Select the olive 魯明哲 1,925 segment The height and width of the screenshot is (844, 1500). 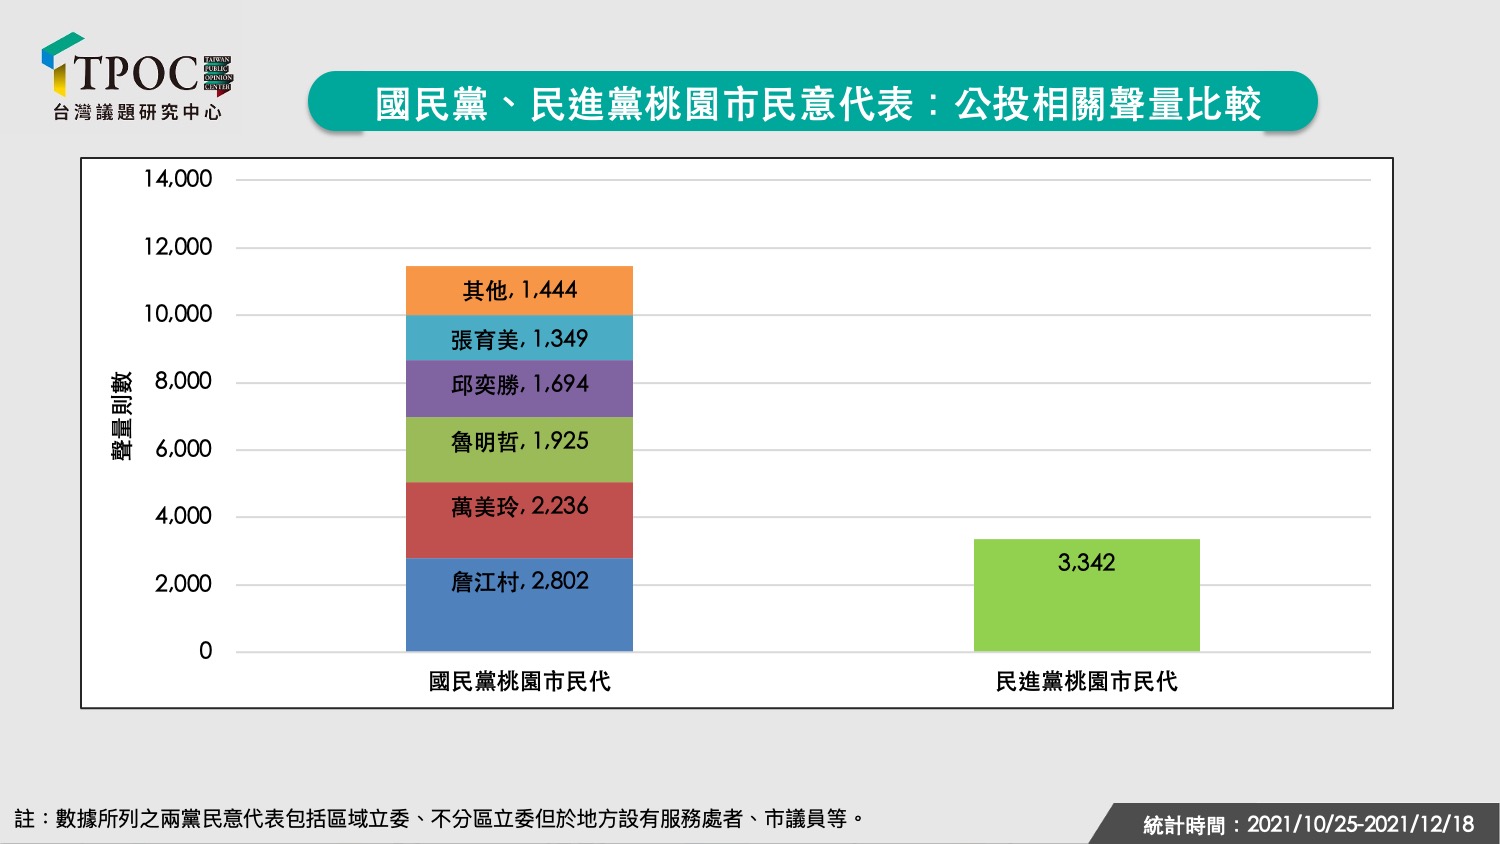tap(519, 450)
